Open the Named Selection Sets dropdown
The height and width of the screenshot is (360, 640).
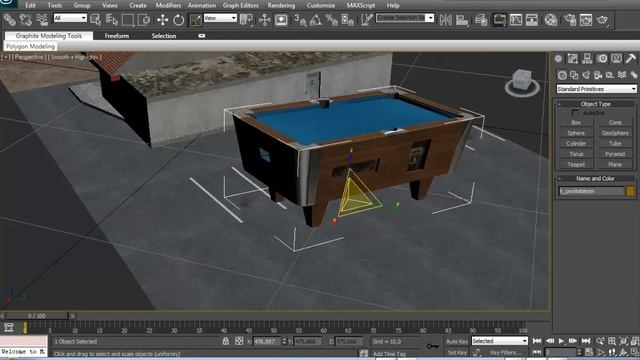[x=404, y=18]
